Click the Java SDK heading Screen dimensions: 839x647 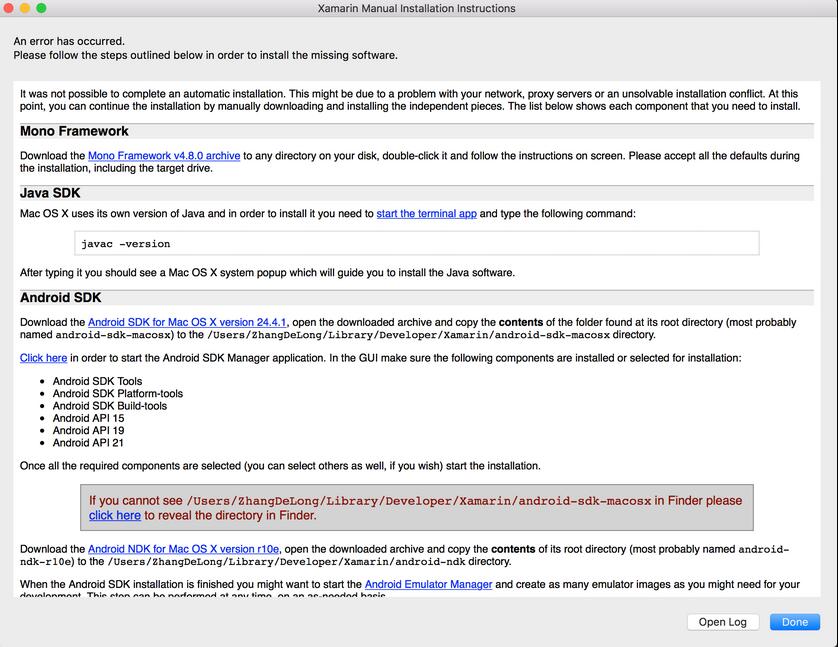50,193
